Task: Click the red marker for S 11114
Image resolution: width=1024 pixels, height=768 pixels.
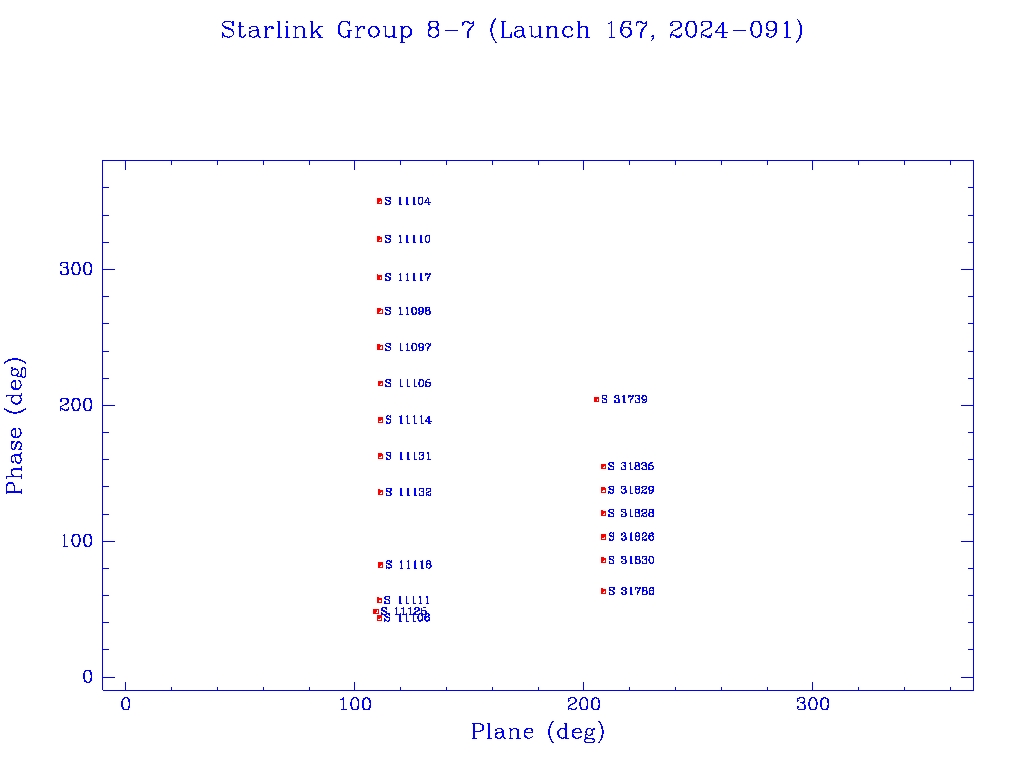Action: click(x=381, y=420)
